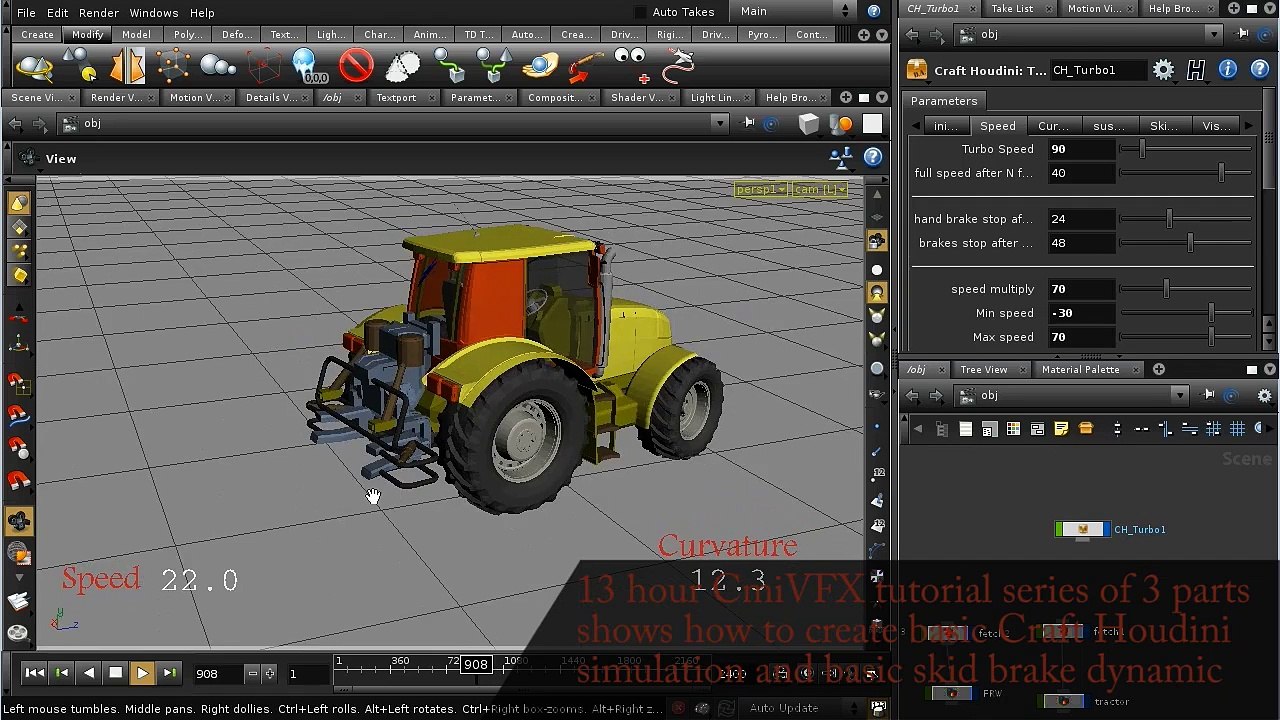Viewport: 1280px width, 720px height.
Task: Toggle the white background display square
Action: point(873,124)
